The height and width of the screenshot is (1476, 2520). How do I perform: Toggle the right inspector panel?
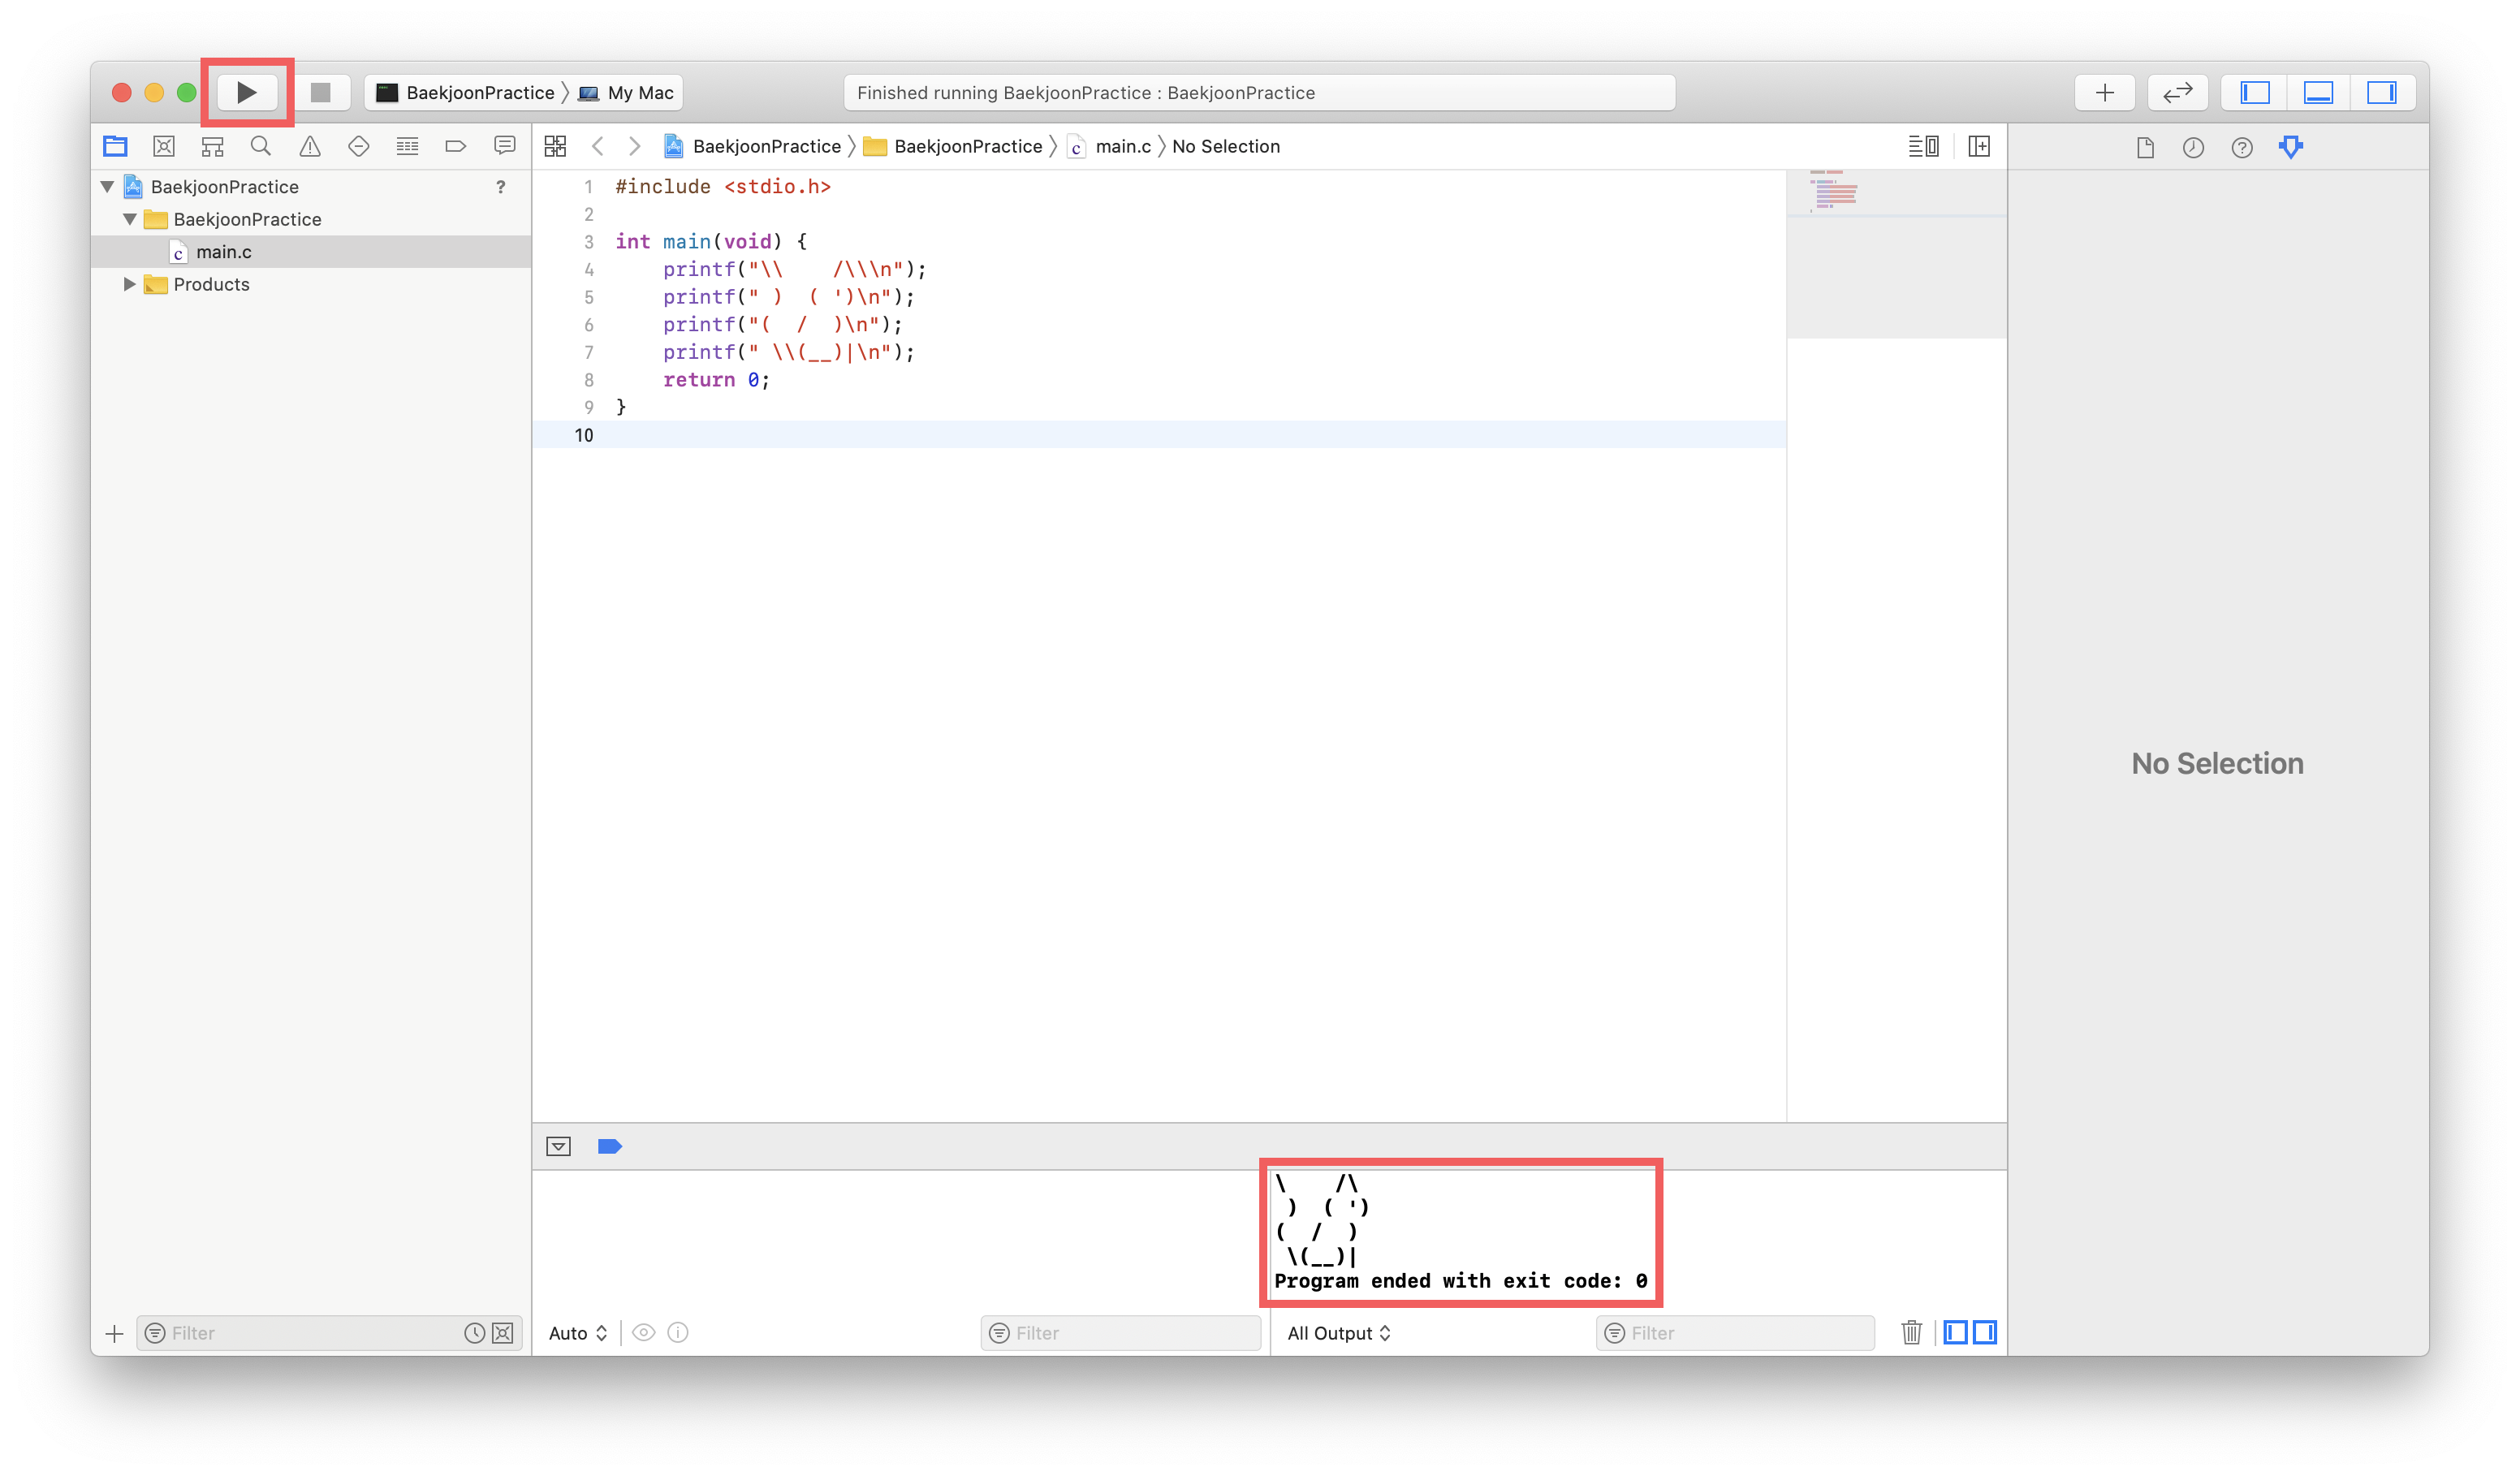point(2381,93)
